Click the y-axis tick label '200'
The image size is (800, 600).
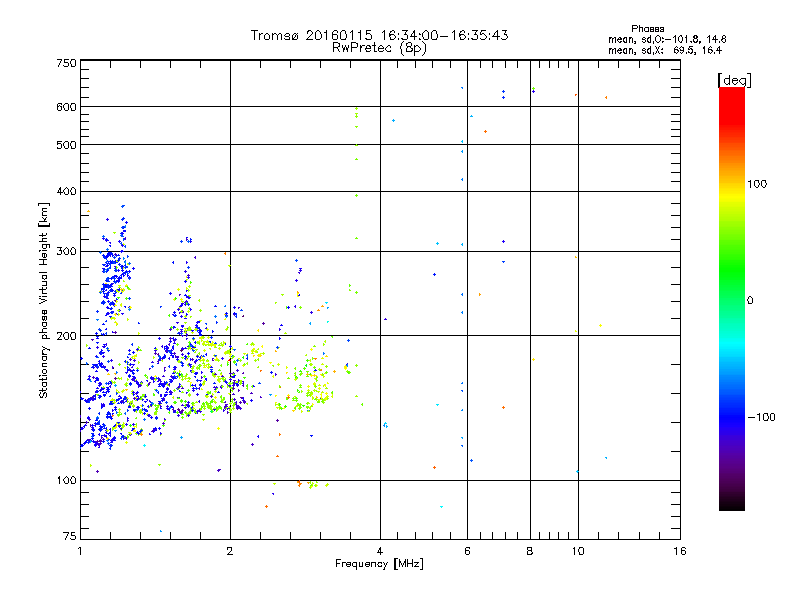pos(66,335)
